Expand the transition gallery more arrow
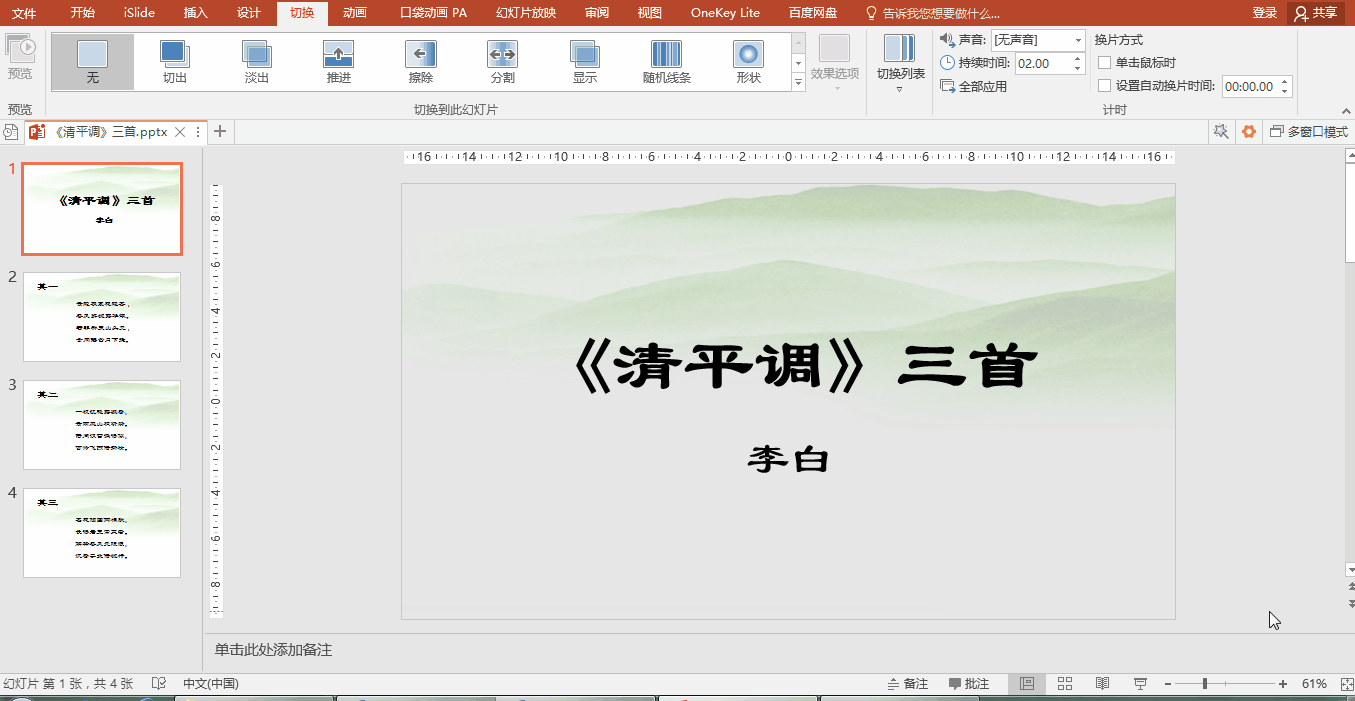The image size is (1355, 701). 798,84
